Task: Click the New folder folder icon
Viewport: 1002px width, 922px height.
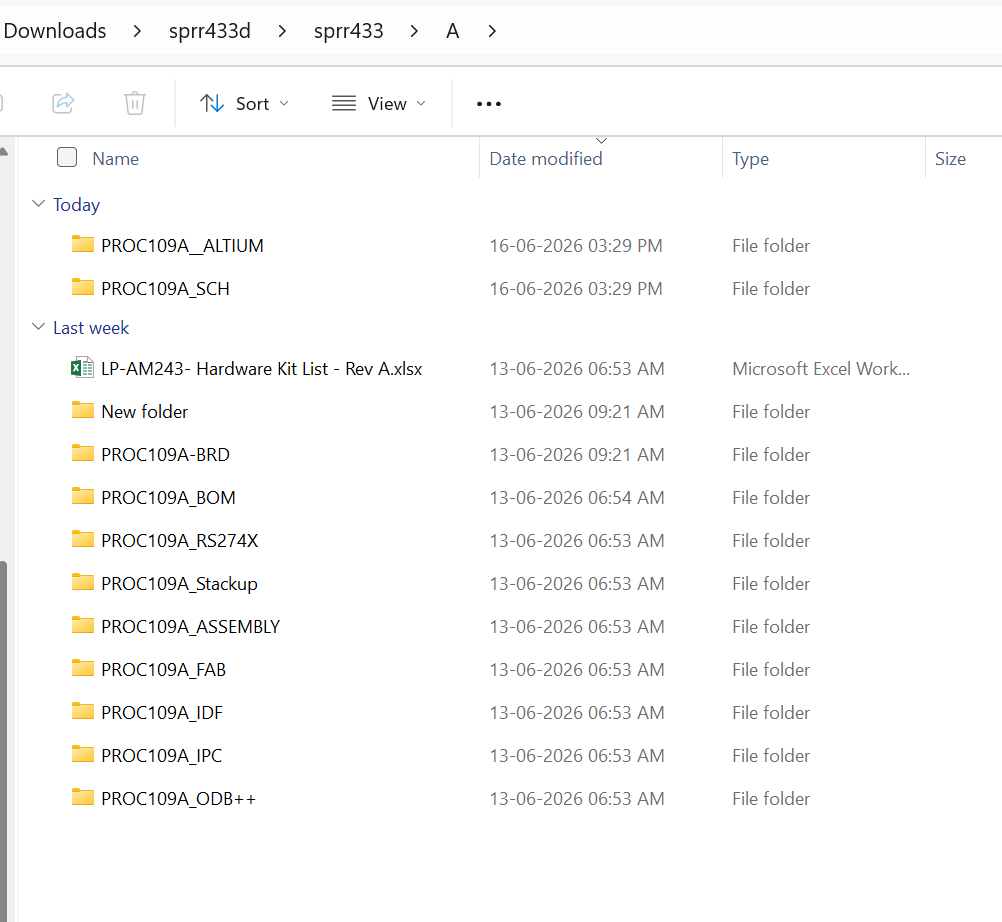Action: pyautogui.click(x=82, y=410)
